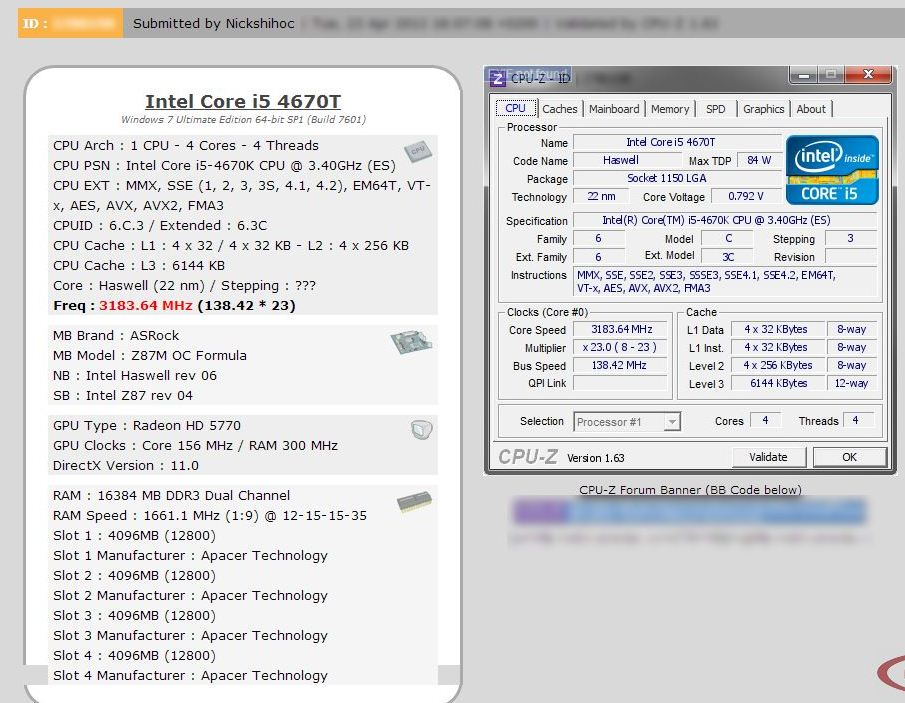Click the Core Speed value 3183.64 MHz
The height and width of the screenshot is (703, 905).
[x=621, y=330]
